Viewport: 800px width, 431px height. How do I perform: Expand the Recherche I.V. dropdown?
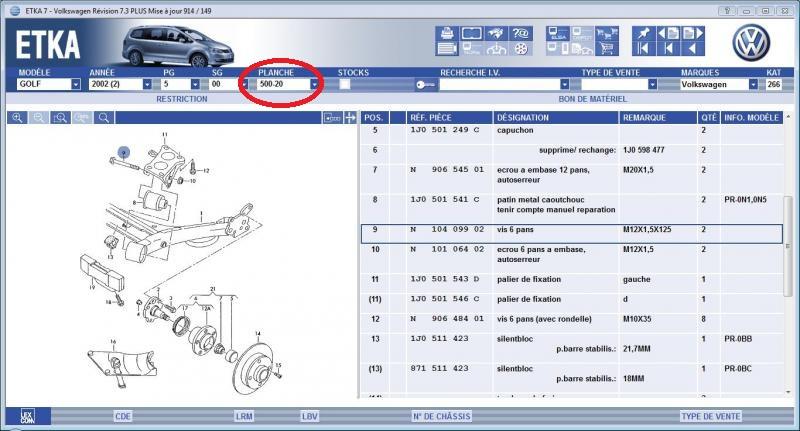pos(564,84)
